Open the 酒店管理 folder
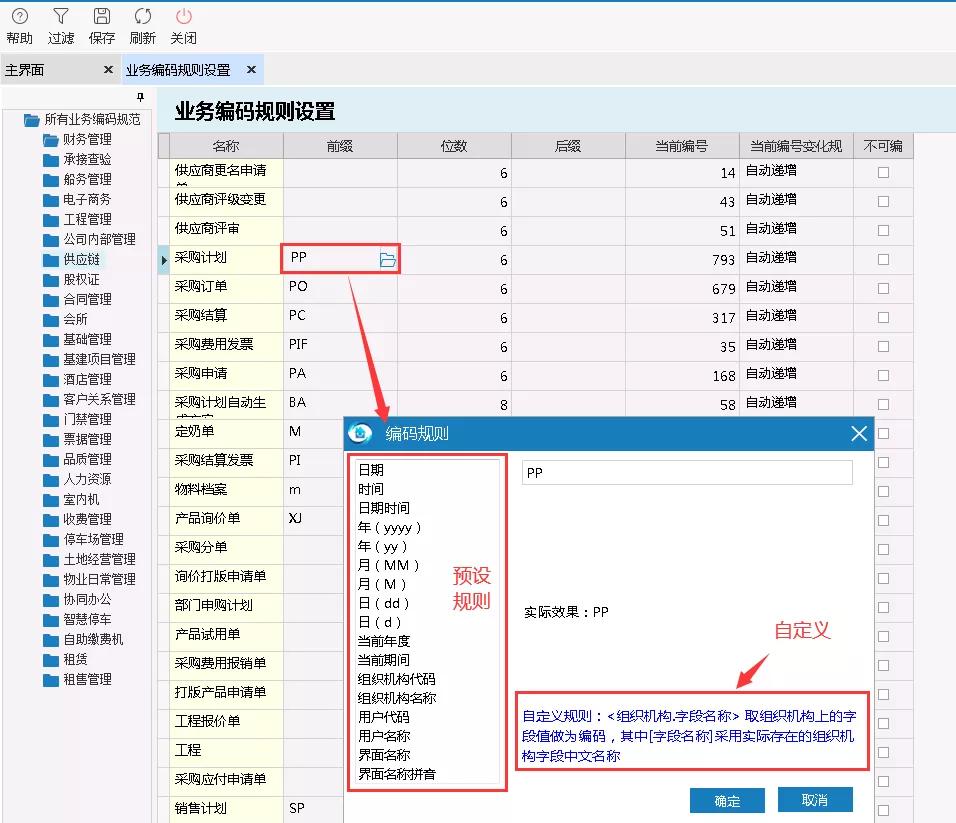The image size is (956, 823). pos(77,379)
